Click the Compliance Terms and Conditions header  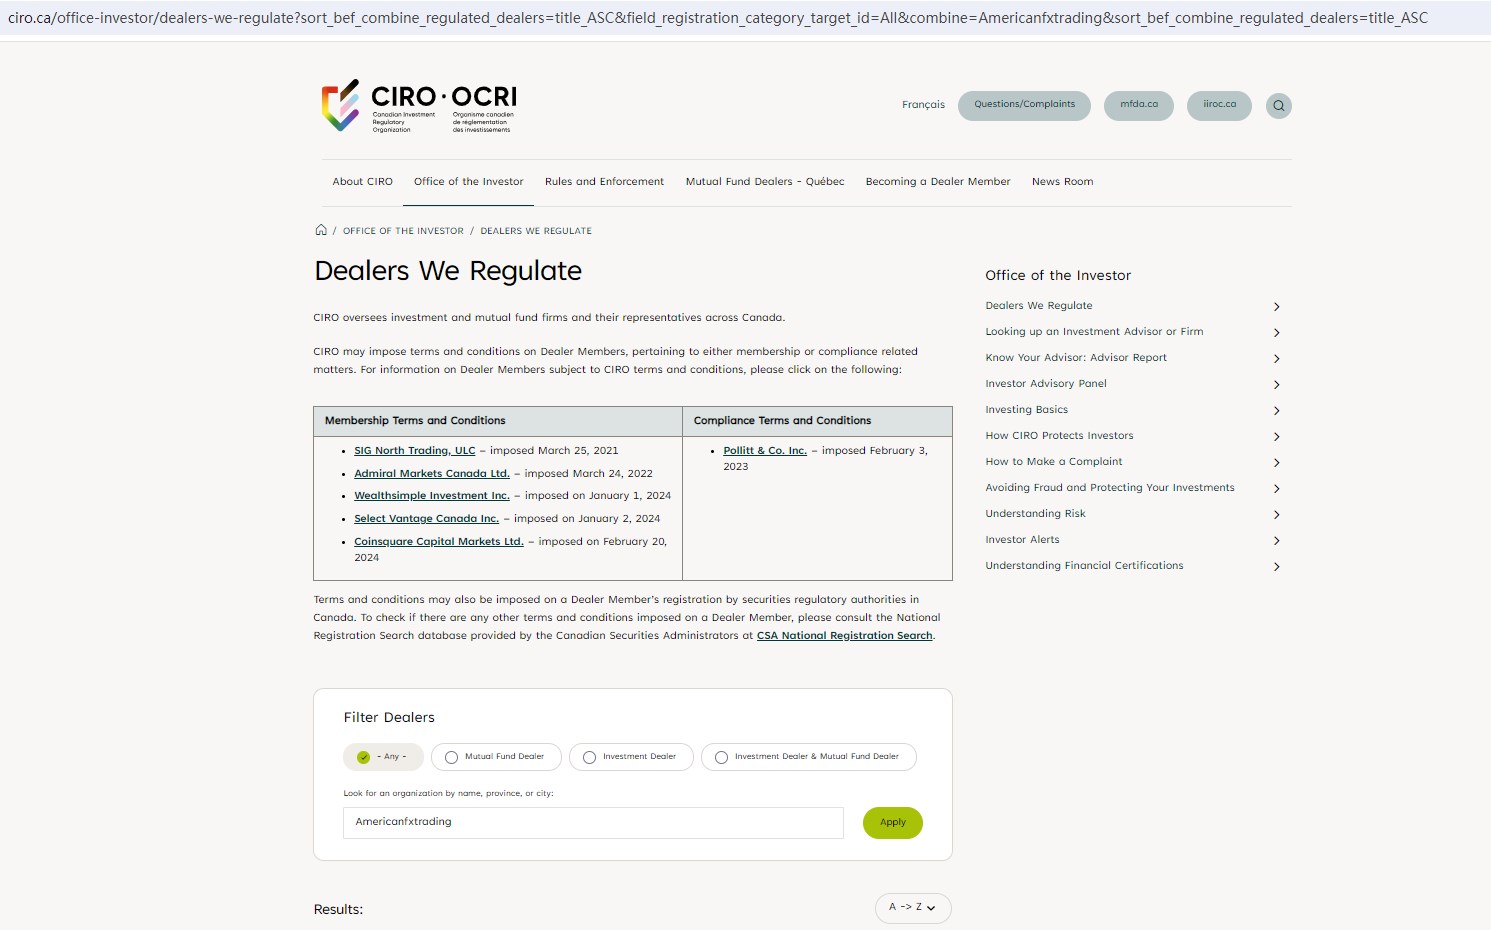click(x=782, y=421)
